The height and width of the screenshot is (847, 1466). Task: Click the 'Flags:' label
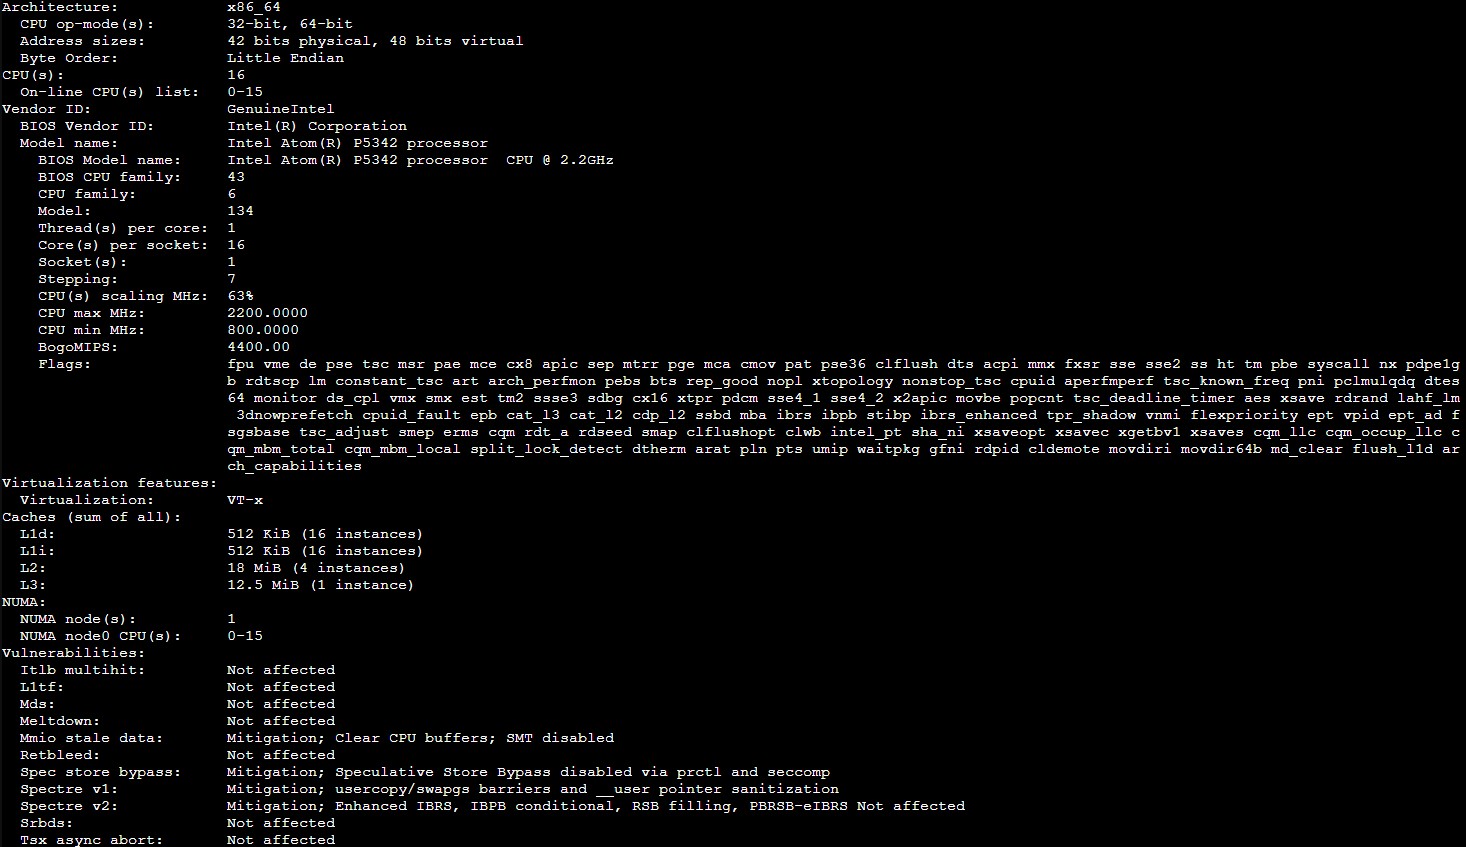click(x=64, y=364)
